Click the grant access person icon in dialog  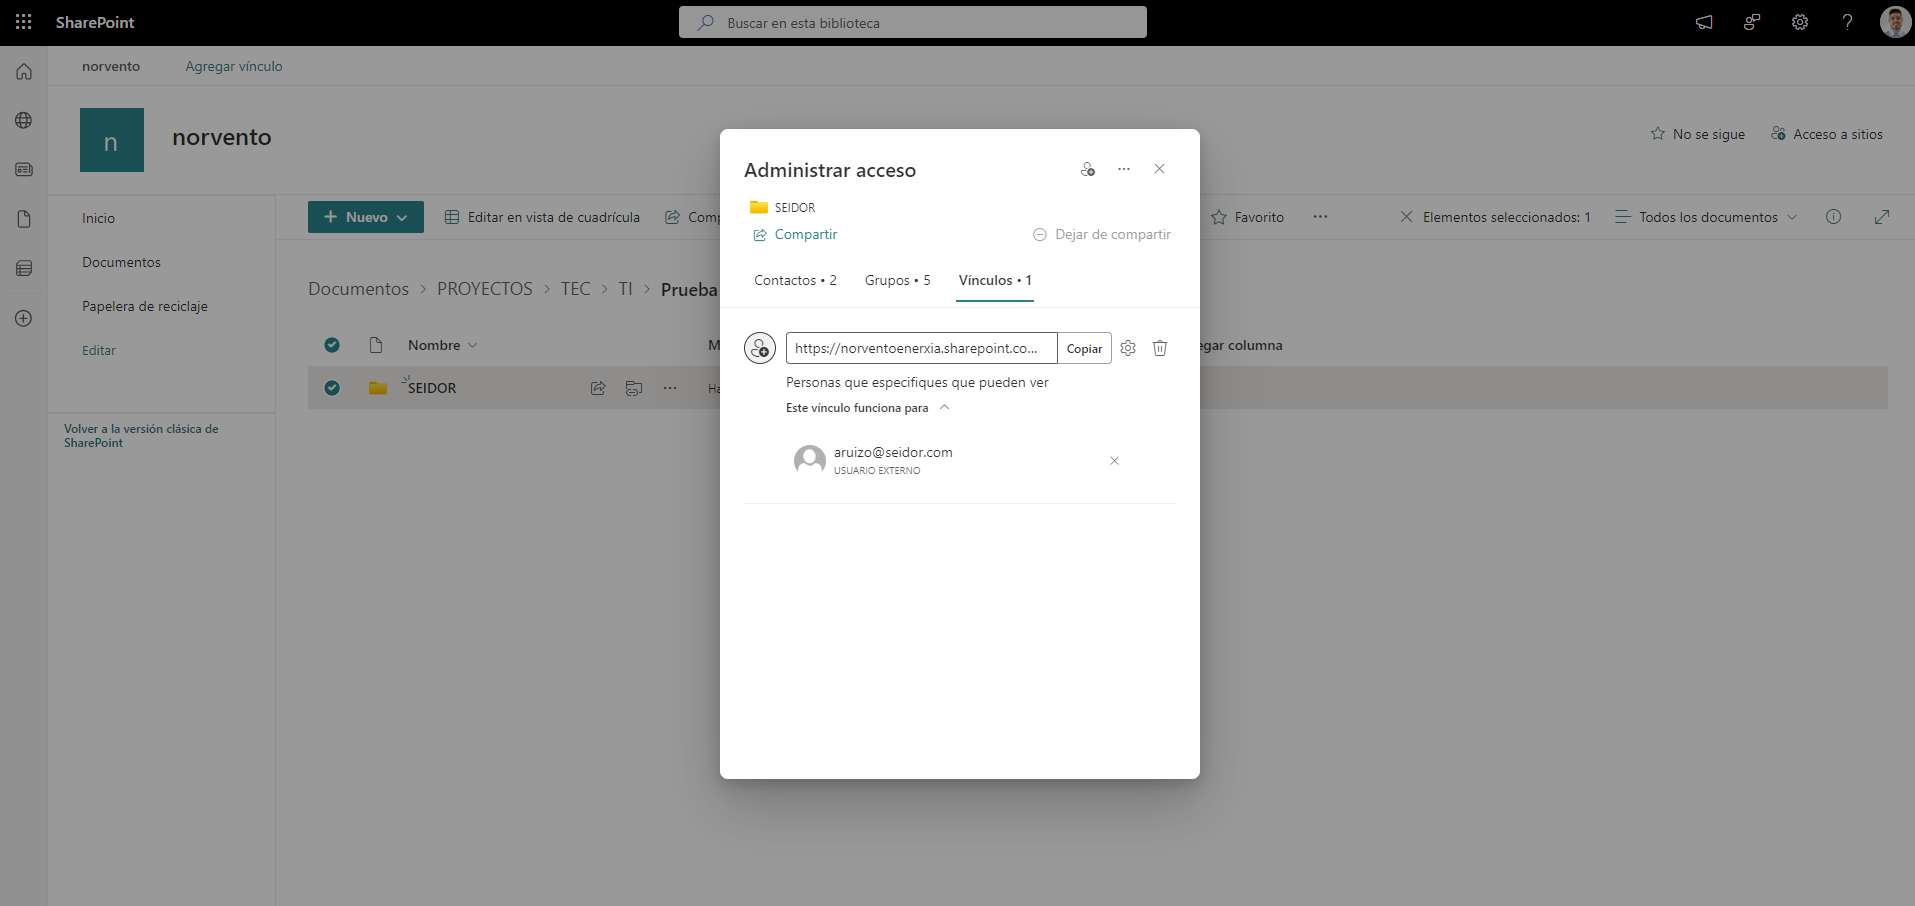coord(1088,169)
